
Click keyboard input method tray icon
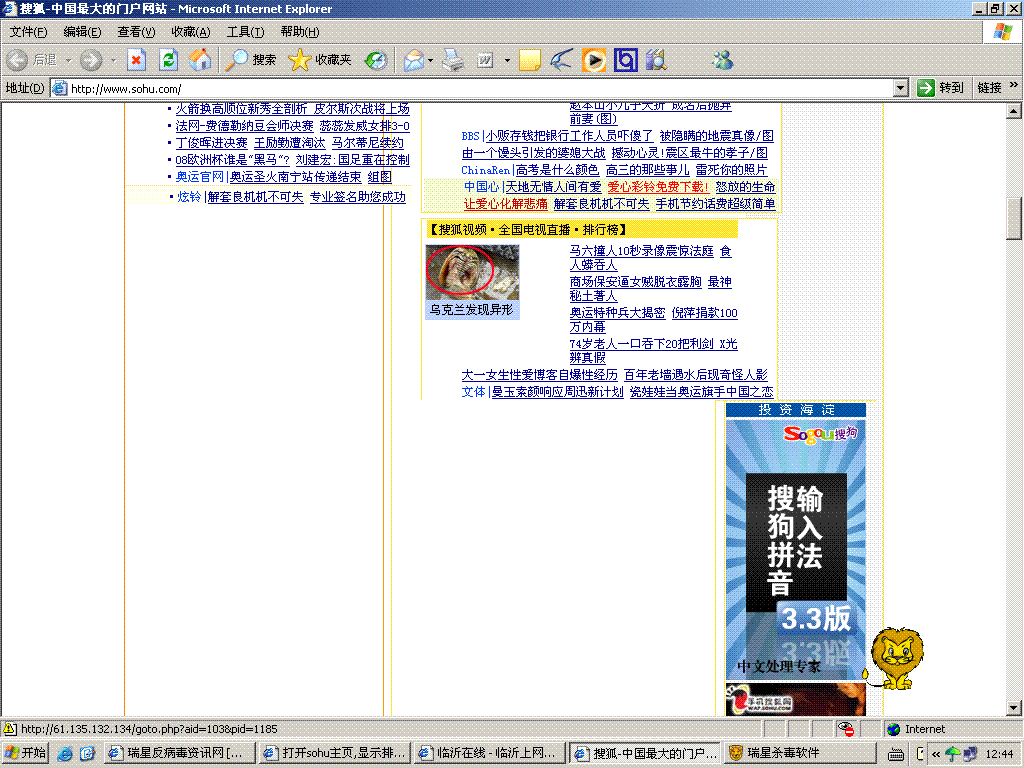point(896,754)
